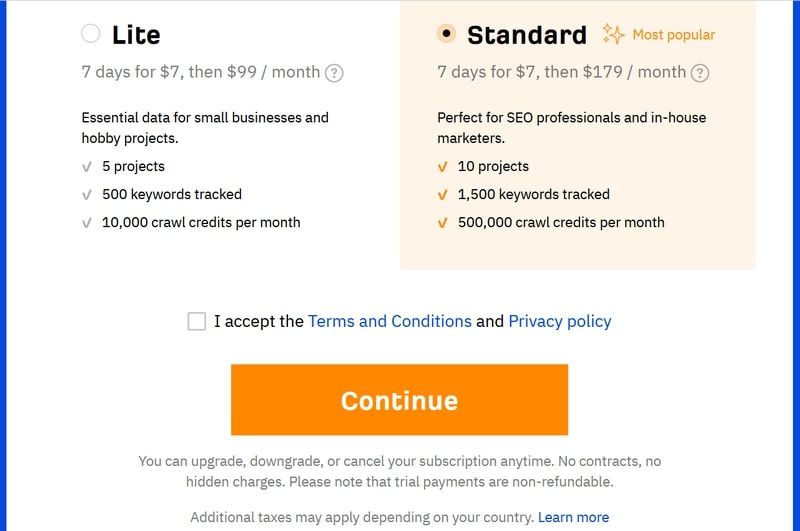This screenshot has width=800, height=531.
Task: Select the Lite plan radio button
Action: [91, 34]
